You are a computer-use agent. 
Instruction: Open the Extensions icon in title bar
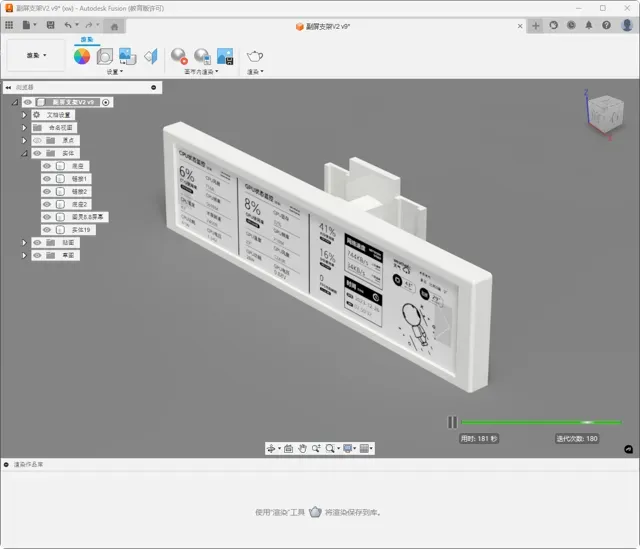(x=553, y=25)
